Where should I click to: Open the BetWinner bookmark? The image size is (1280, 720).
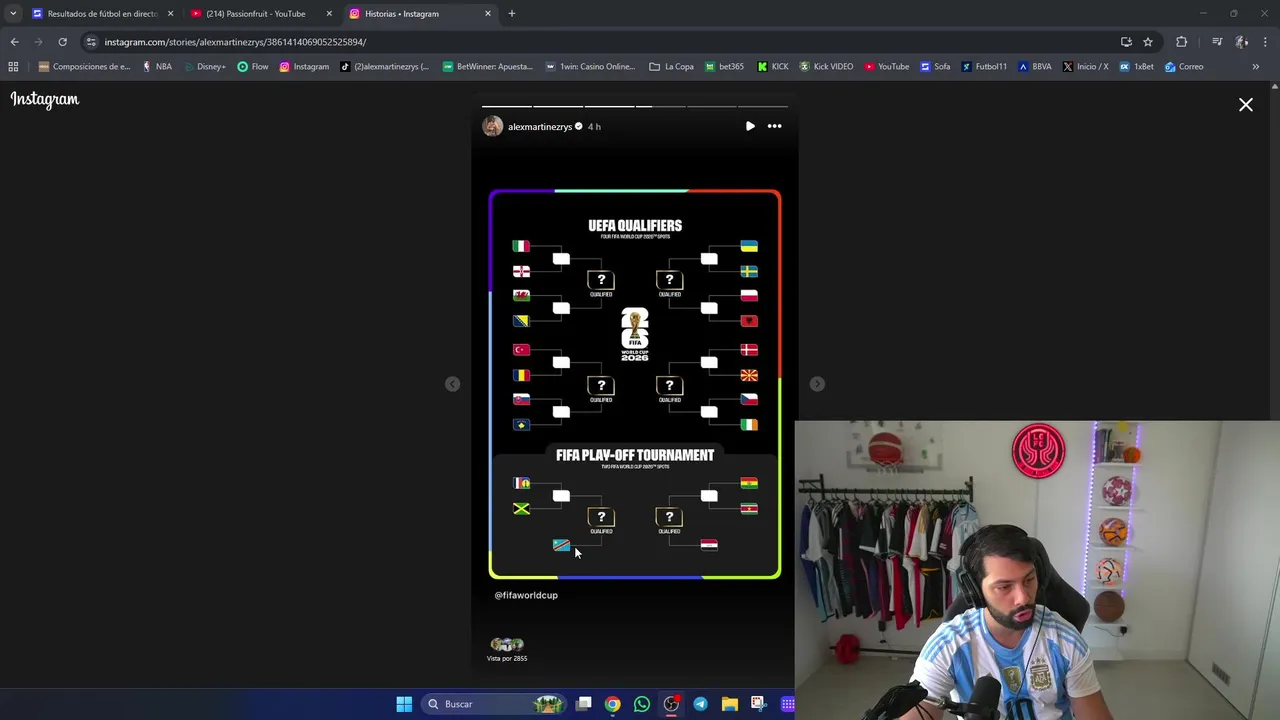487,67
